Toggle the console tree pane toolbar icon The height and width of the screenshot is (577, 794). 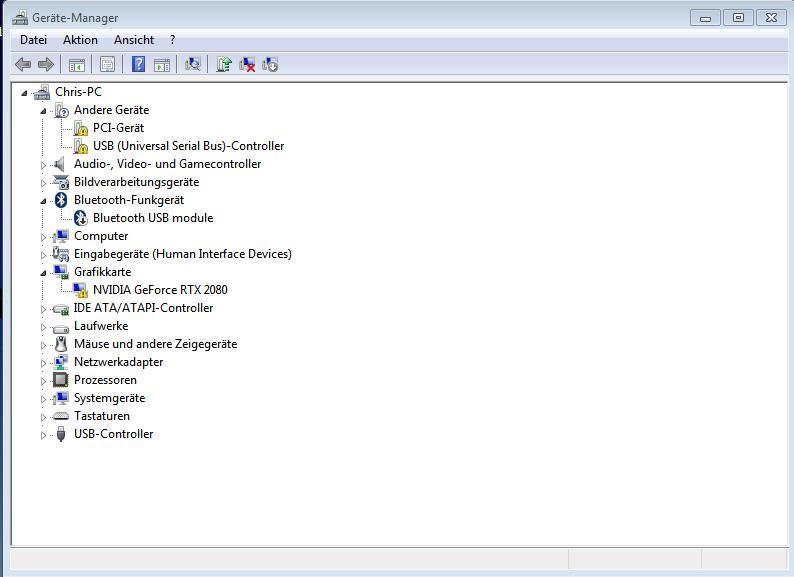(x=77, y=65)
